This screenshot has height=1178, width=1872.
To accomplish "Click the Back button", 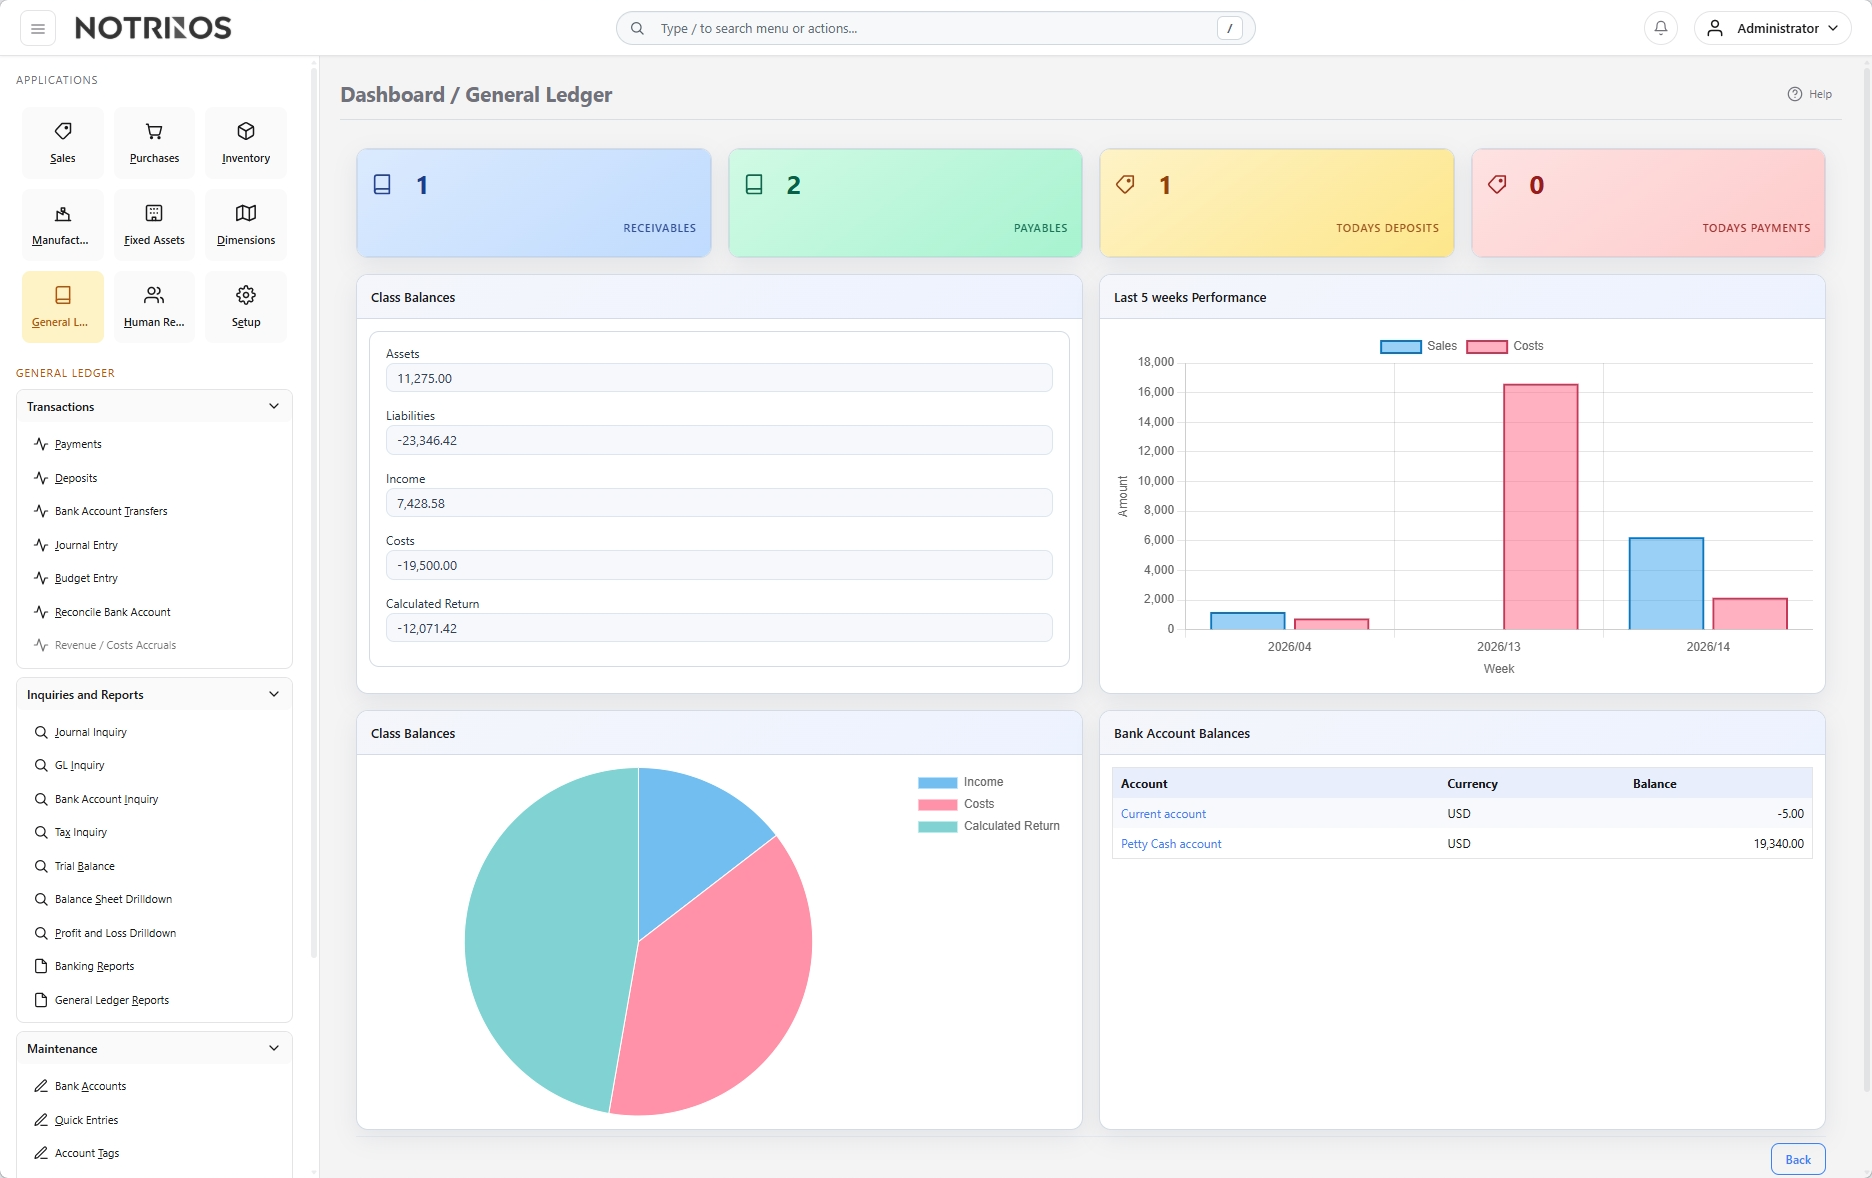I will (1797, 1160).
